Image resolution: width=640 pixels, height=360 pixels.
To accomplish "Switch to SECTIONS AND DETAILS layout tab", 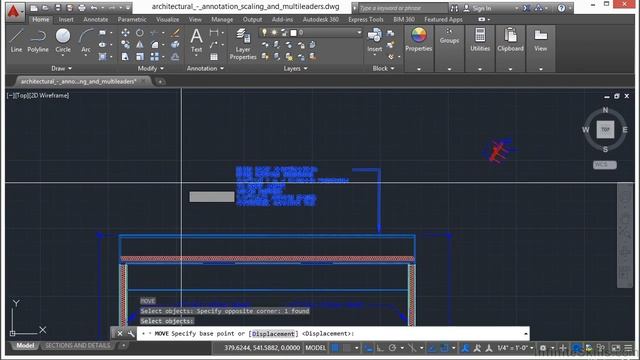I will (x=78, y=345).
